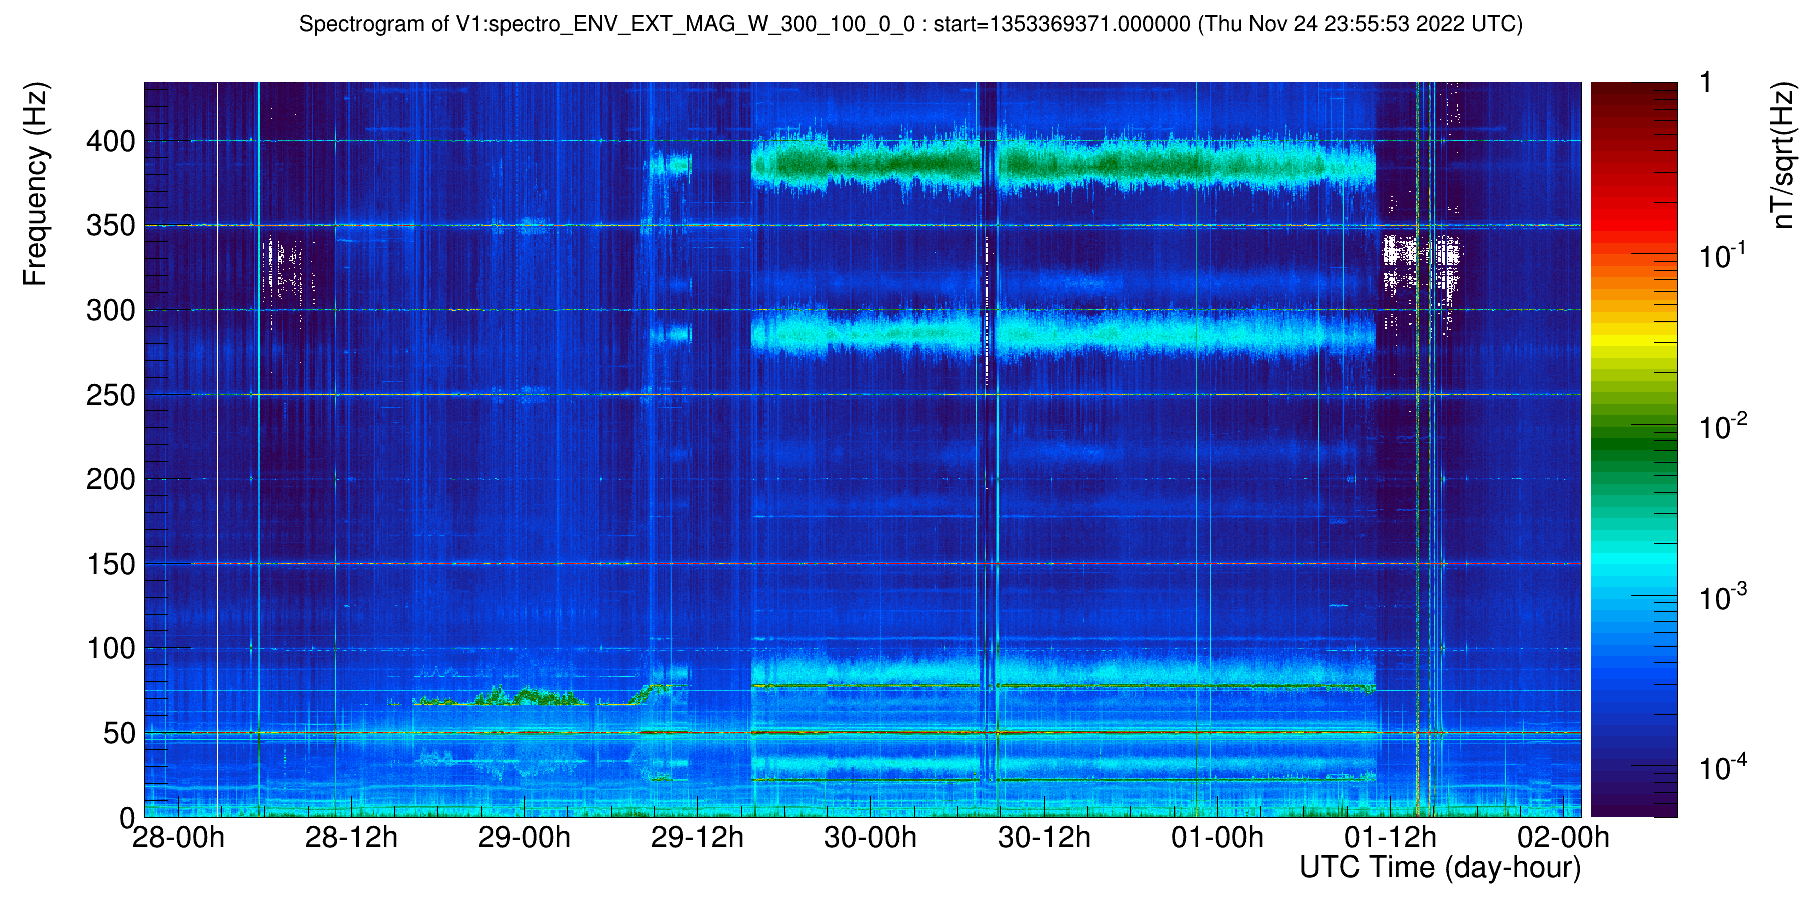Click the spectrogram title text

pos(910,24)
